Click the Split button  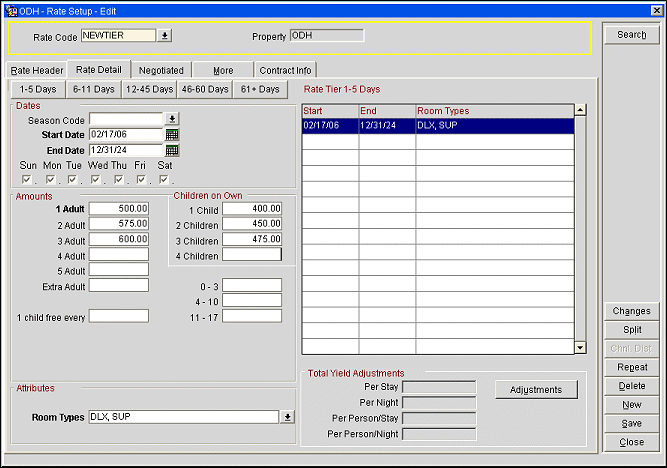coord(631,330)
